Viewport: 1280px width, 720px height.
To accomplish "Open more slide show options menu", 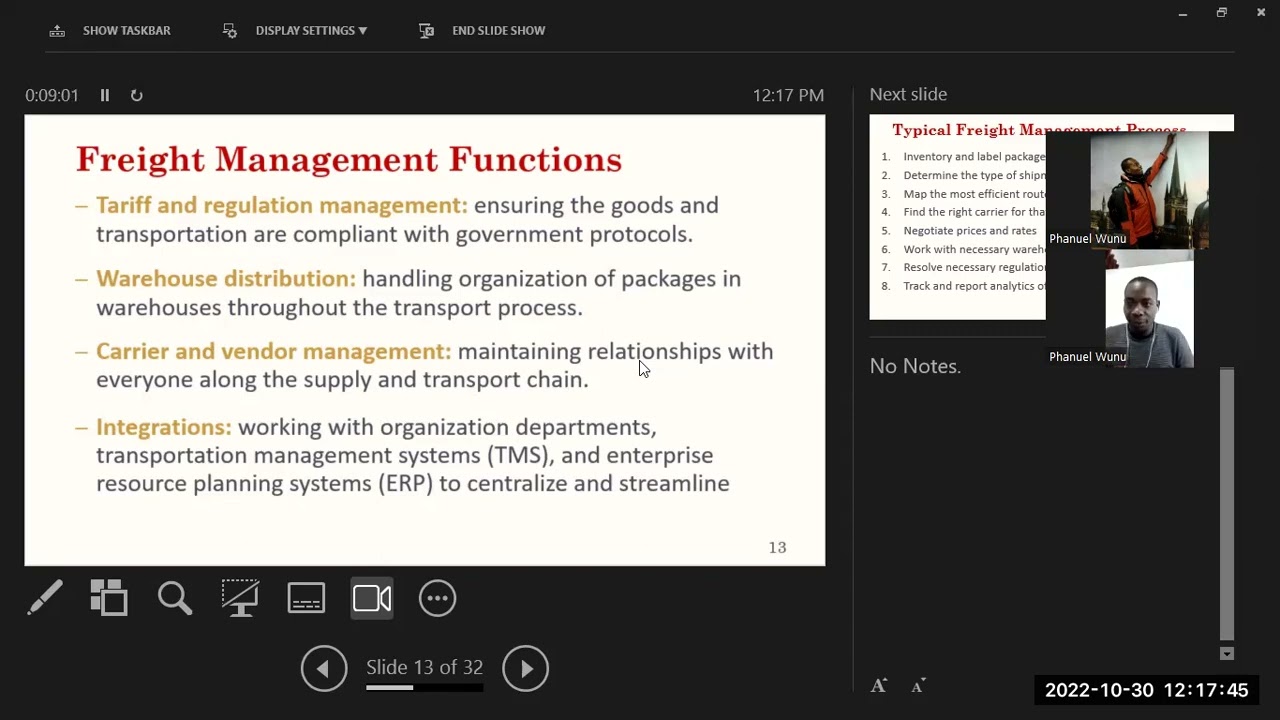I will (x=437, y=598).
